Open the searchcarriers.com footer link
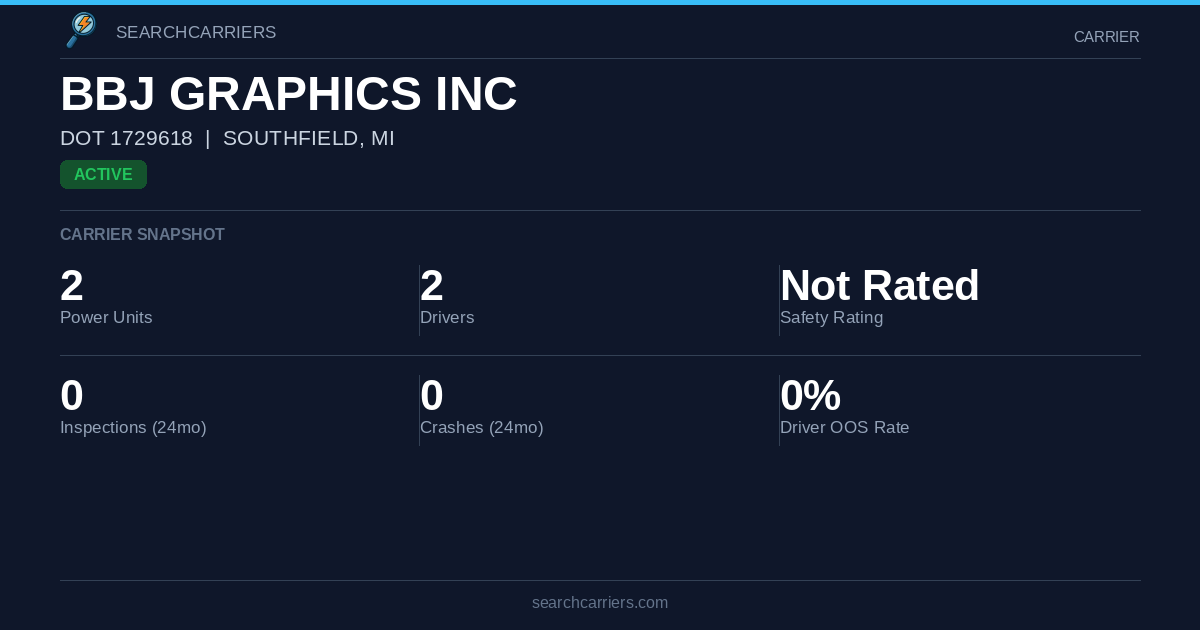This screenshot has height=630, width=1200. tap(600, 603)
